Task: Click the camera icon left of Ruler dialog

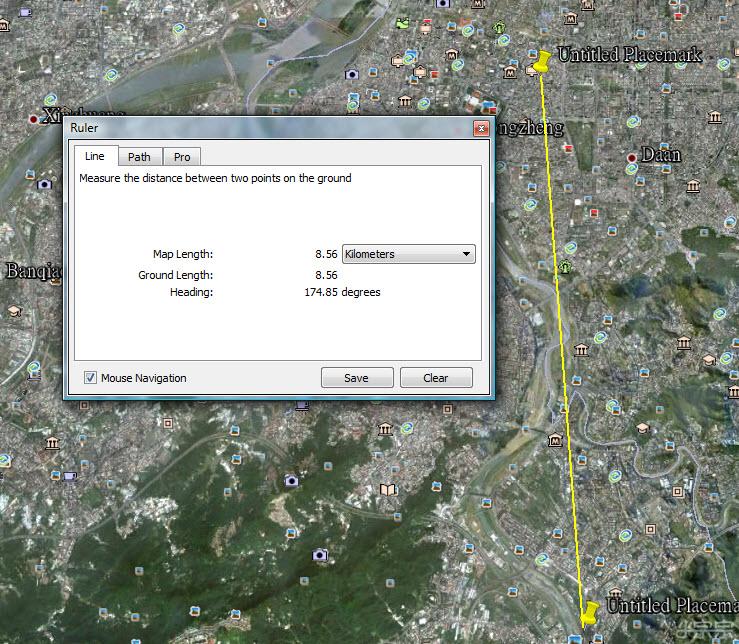Action: click(x=44, y=184)
